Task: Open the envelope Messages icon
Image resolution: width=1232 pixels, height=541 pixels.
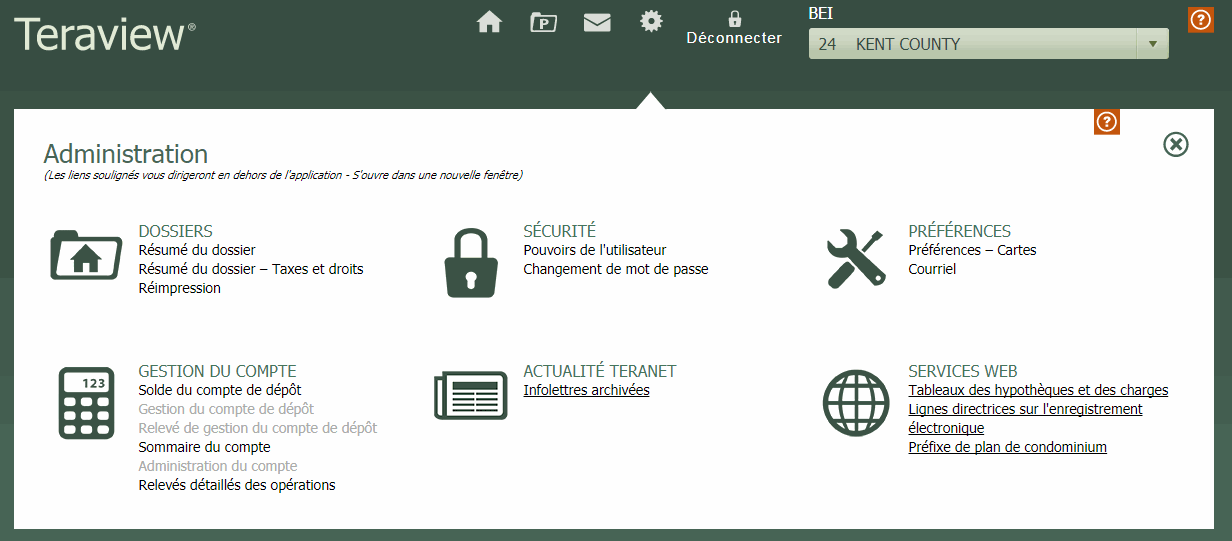Action: coord(597,22)
